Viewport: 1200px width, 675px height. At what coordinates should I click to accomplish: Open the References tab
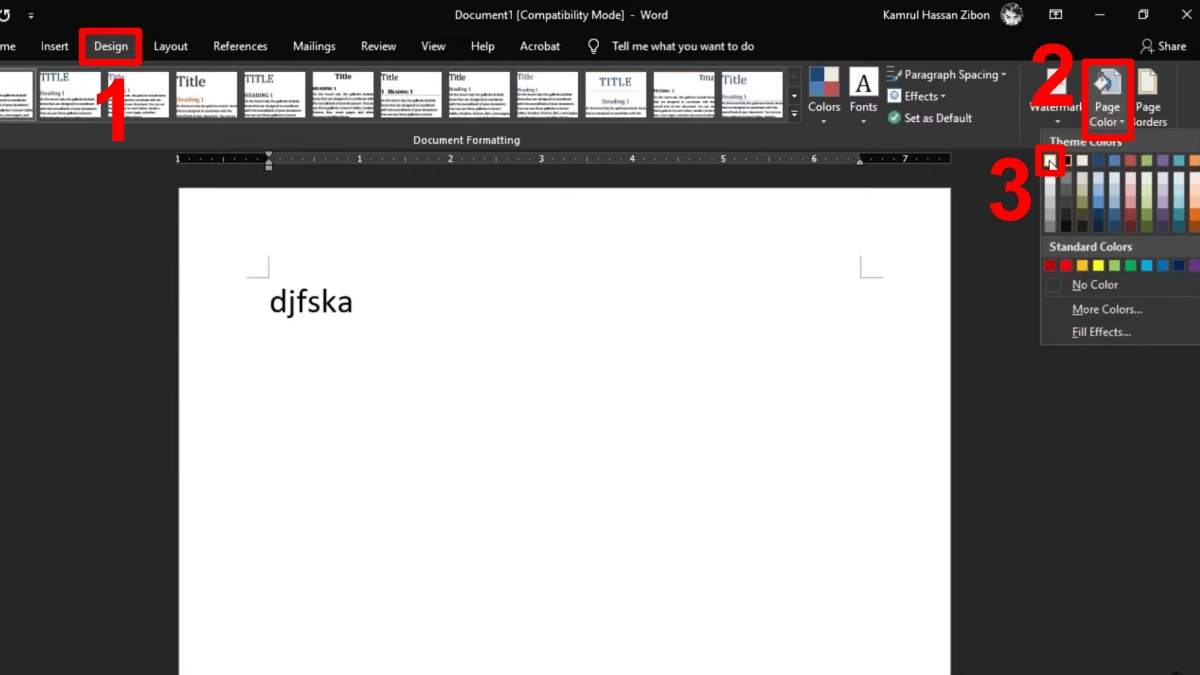(x=240, y=46)
